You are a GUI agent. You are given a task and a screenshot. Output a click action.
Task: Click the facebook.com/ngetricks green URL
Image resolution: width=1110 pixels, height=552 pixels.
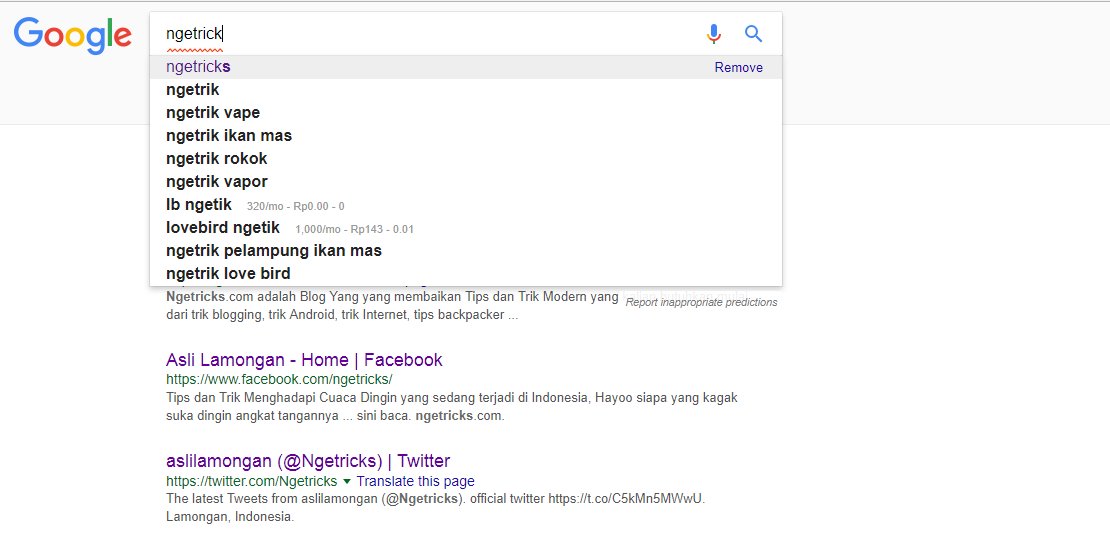(x=279, y=379)
